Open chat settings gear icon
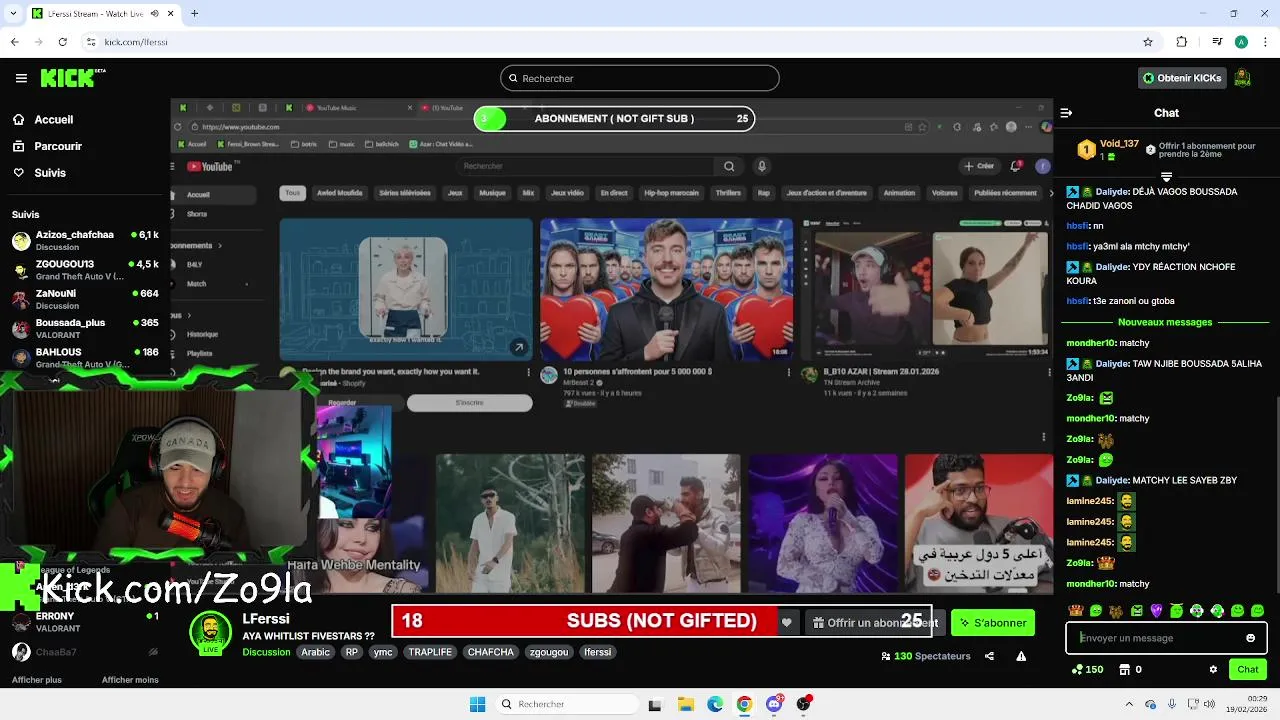 click(1213, 669)
